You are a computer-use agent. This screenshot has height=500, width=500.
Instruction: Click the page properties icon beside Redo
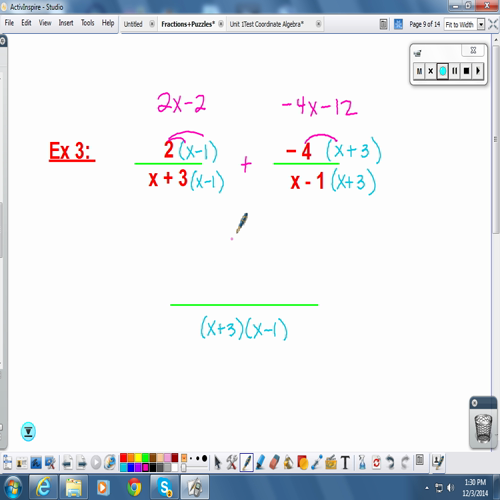(x=420, y=460)
